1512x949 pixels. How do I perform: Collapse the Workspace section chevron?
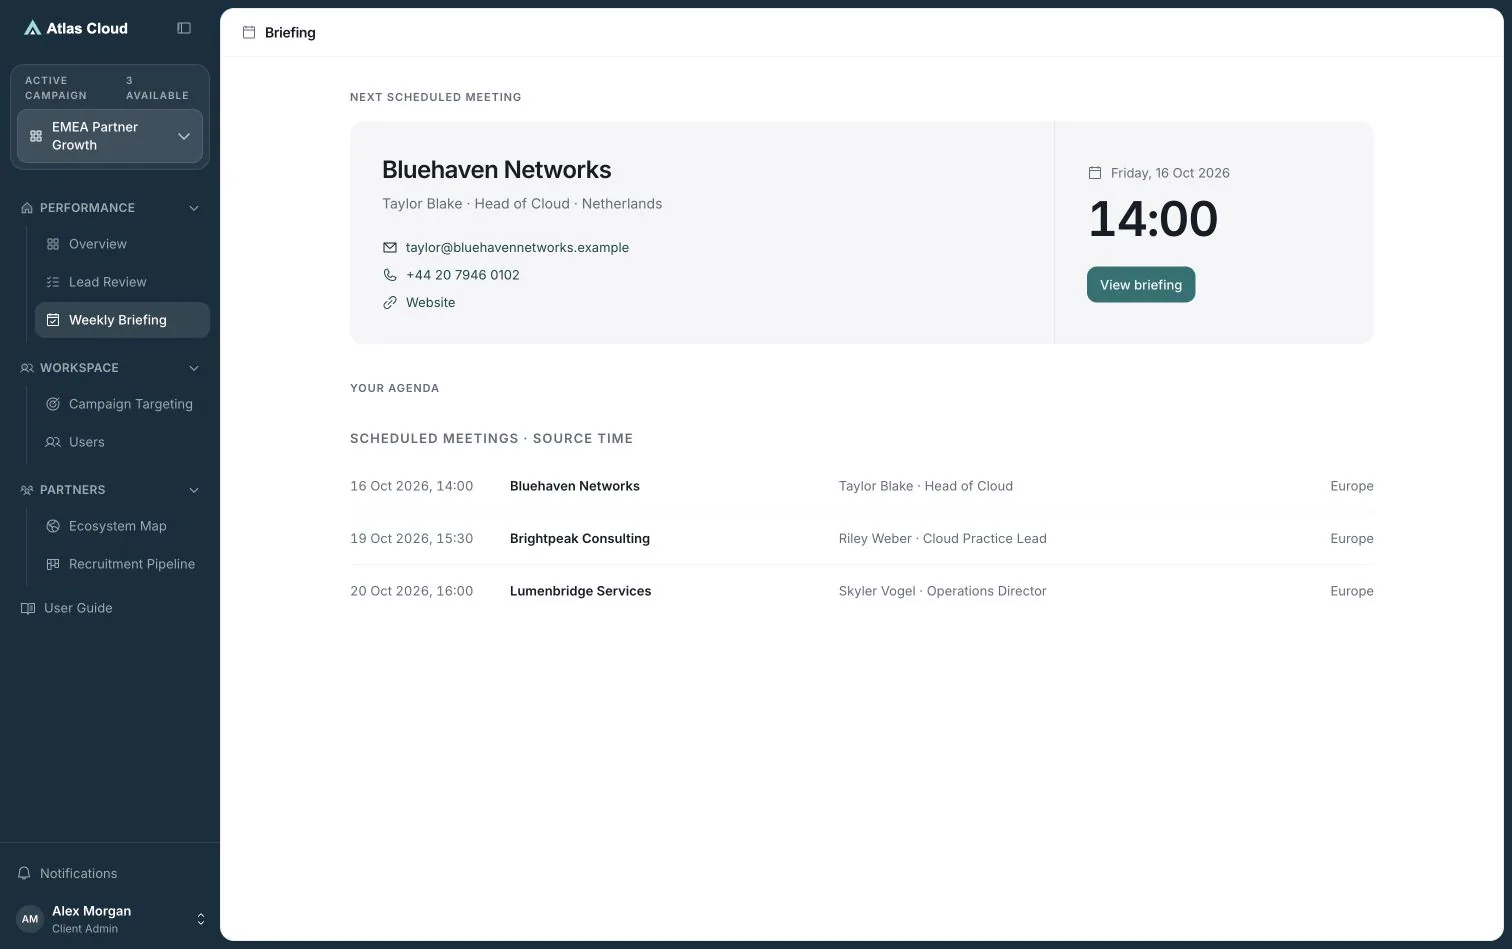tap(194, 368)
